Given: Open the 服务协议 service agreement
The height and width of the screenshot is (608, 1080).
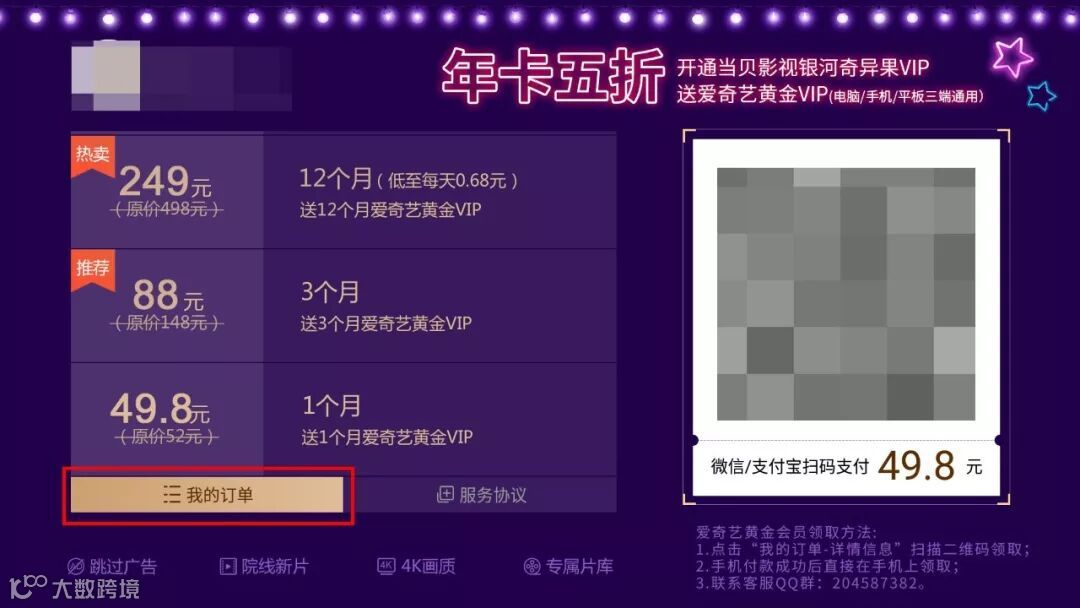Looking at the screenshot, I should [481, 494].
